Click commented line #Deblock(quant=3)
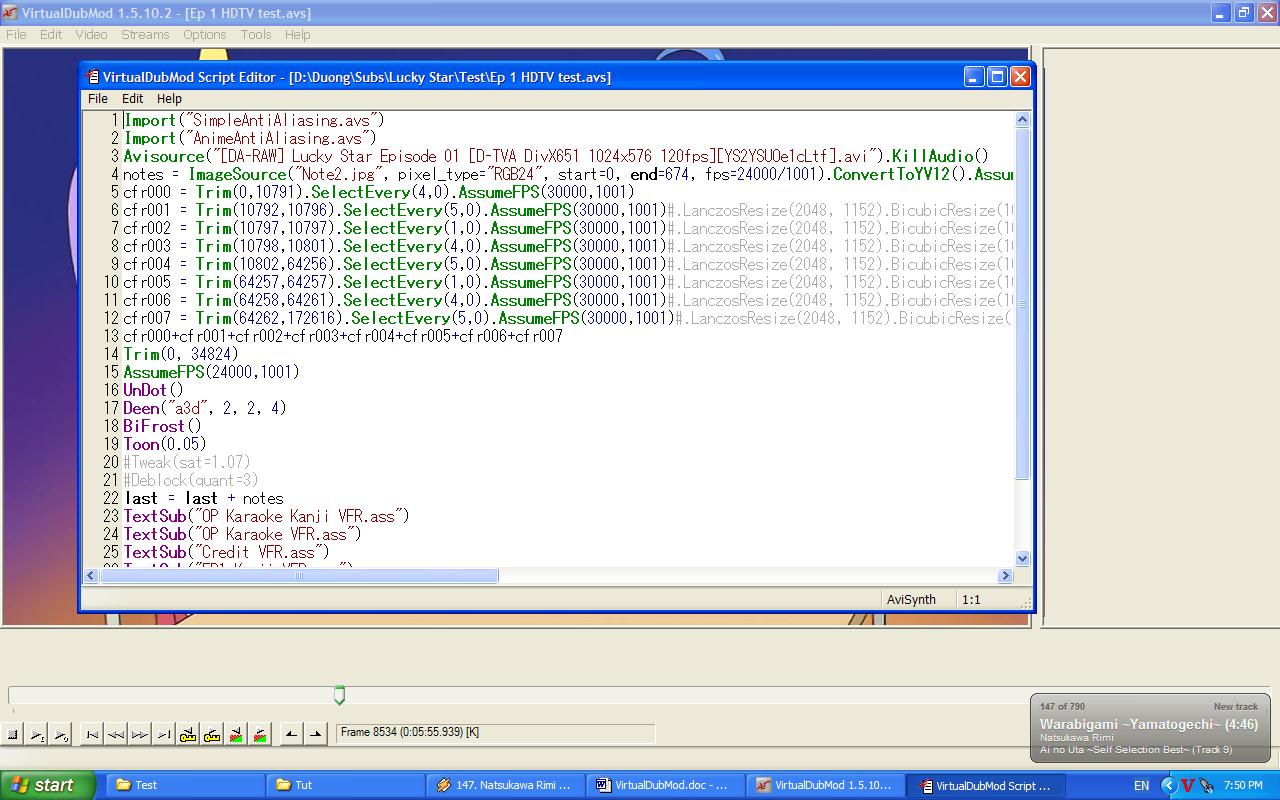Image resolution: width=1280 pixels, height=800 pixels. click(x=191, y=480)
